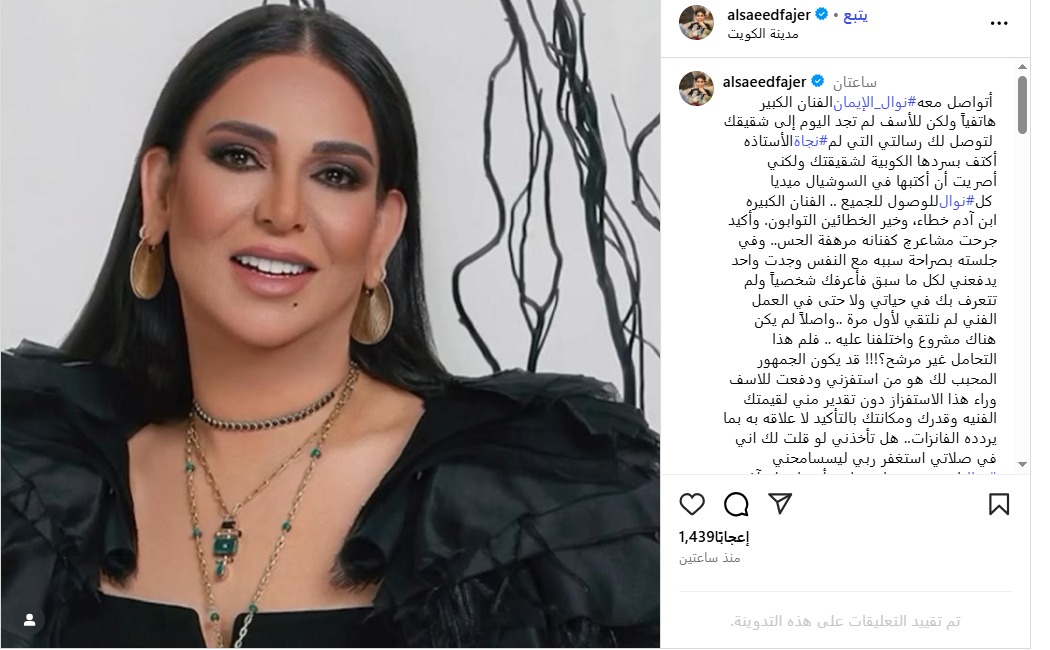
Task: Click caption scrollbar down arrow
Action: (x=1022, y=464)
